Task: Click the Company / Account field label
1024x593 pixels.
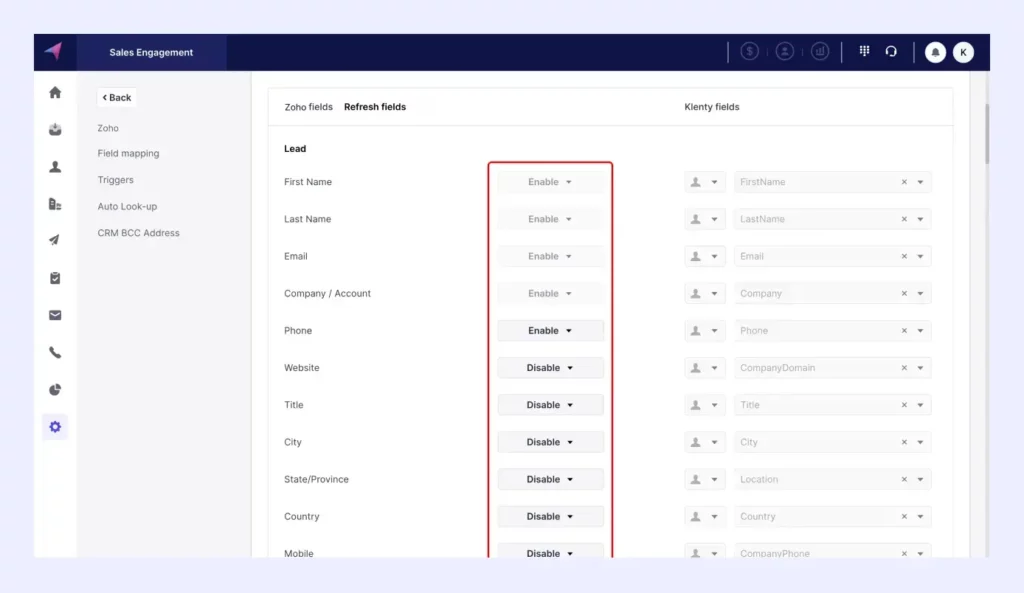Action: 327,294
